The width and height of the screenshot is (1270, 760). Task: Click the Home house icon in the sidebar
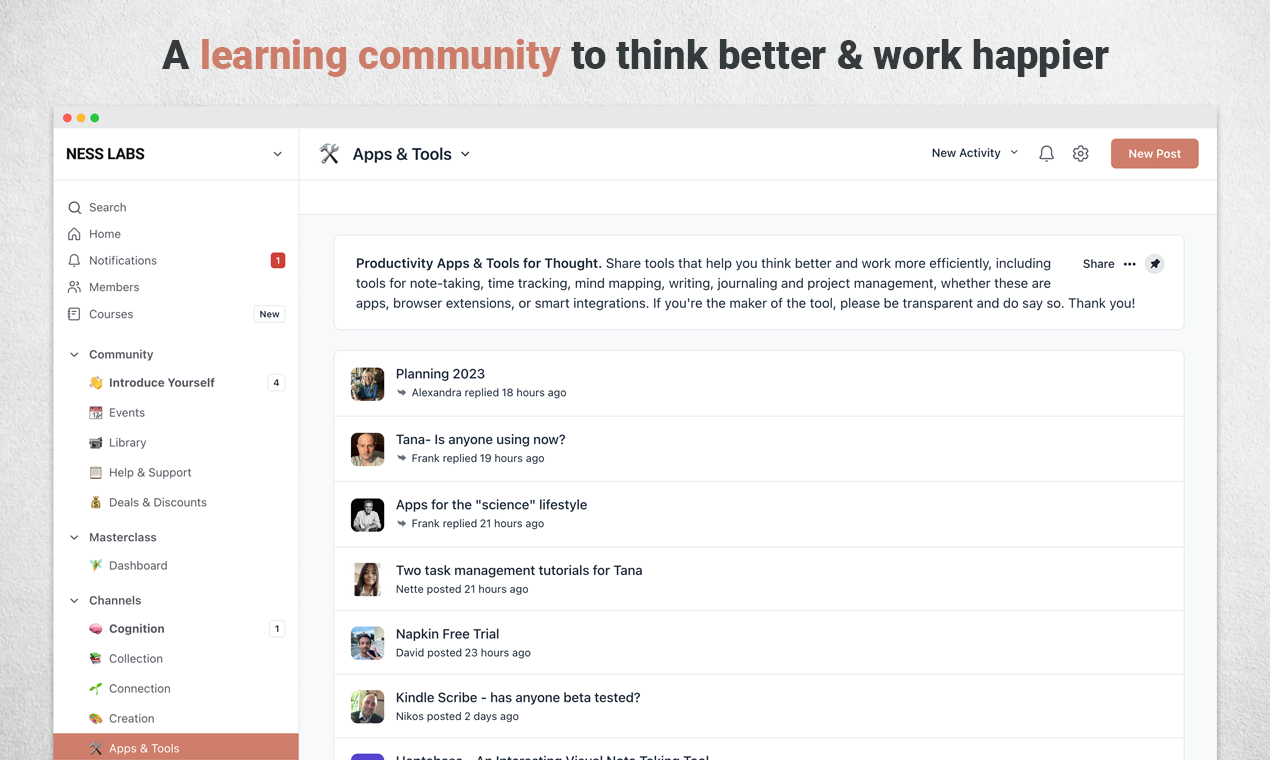click(x=74, y=234)
